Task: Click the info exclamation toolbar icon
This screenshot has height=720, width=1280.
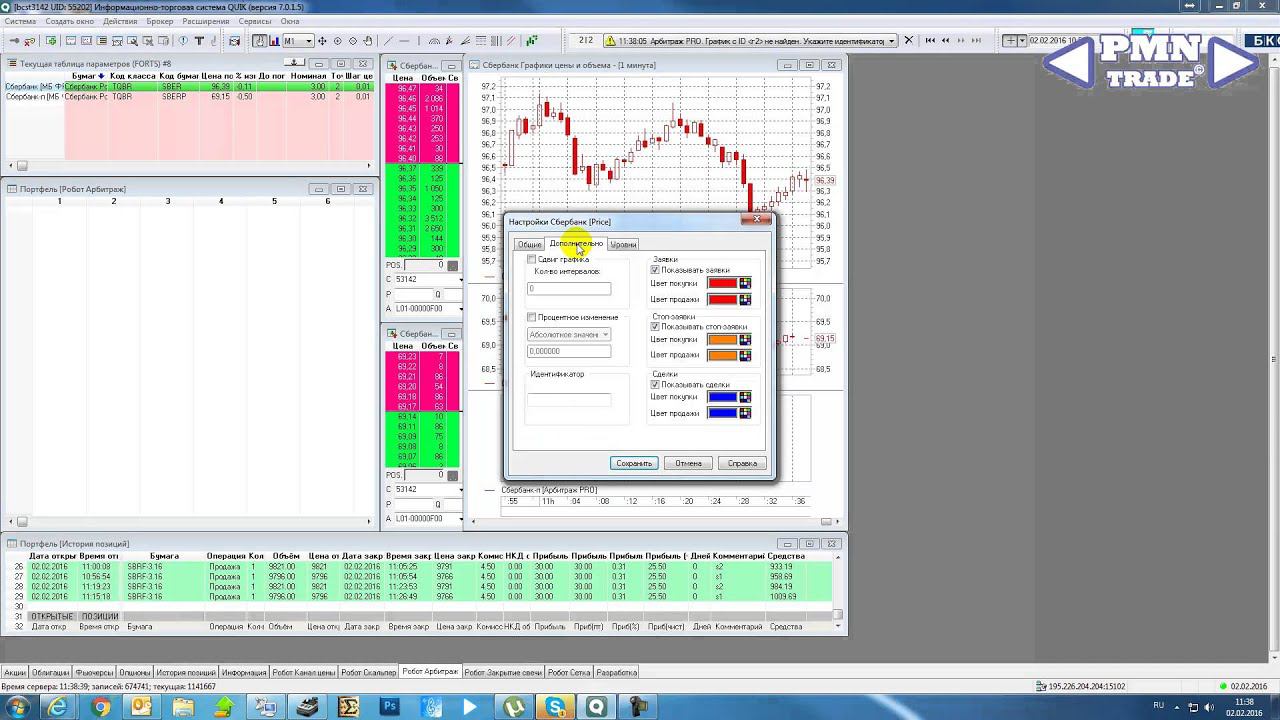Action: click(183, 41)
